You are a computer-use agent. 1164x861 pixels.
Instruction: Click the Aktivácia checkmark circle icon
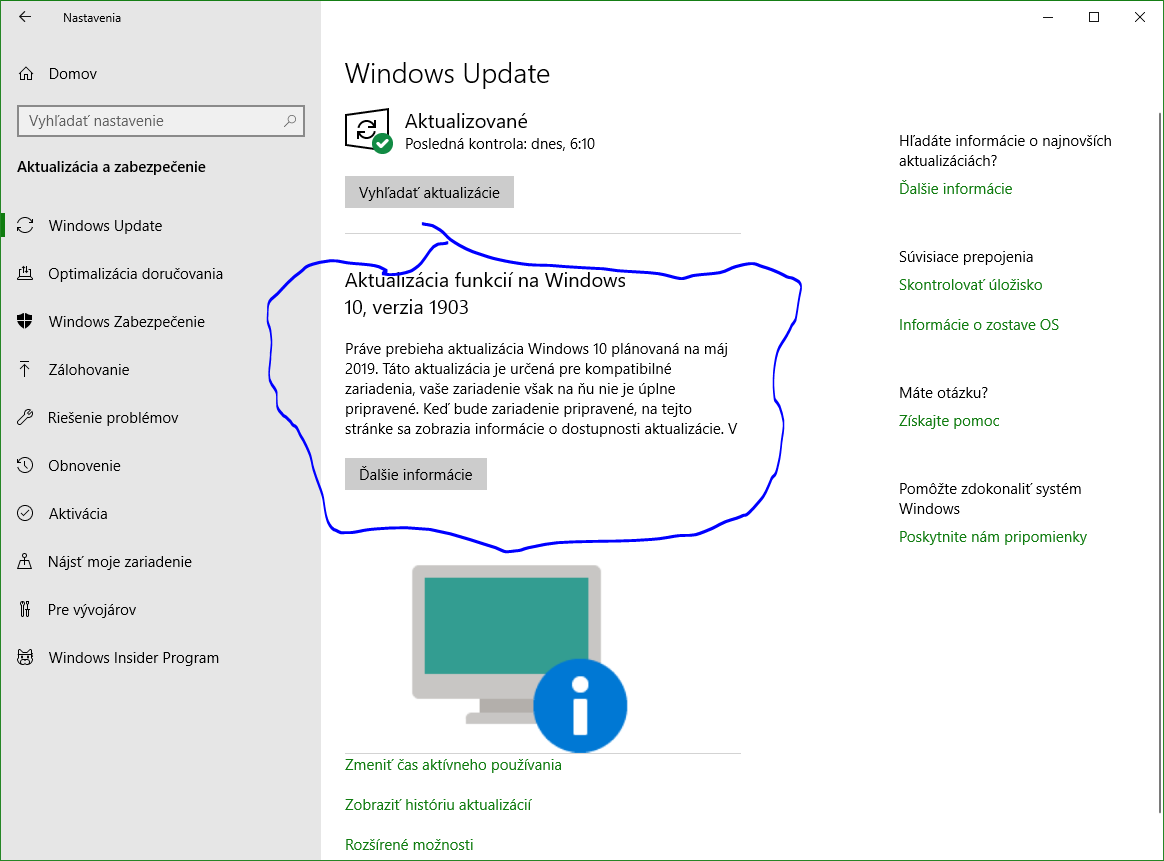25,513
